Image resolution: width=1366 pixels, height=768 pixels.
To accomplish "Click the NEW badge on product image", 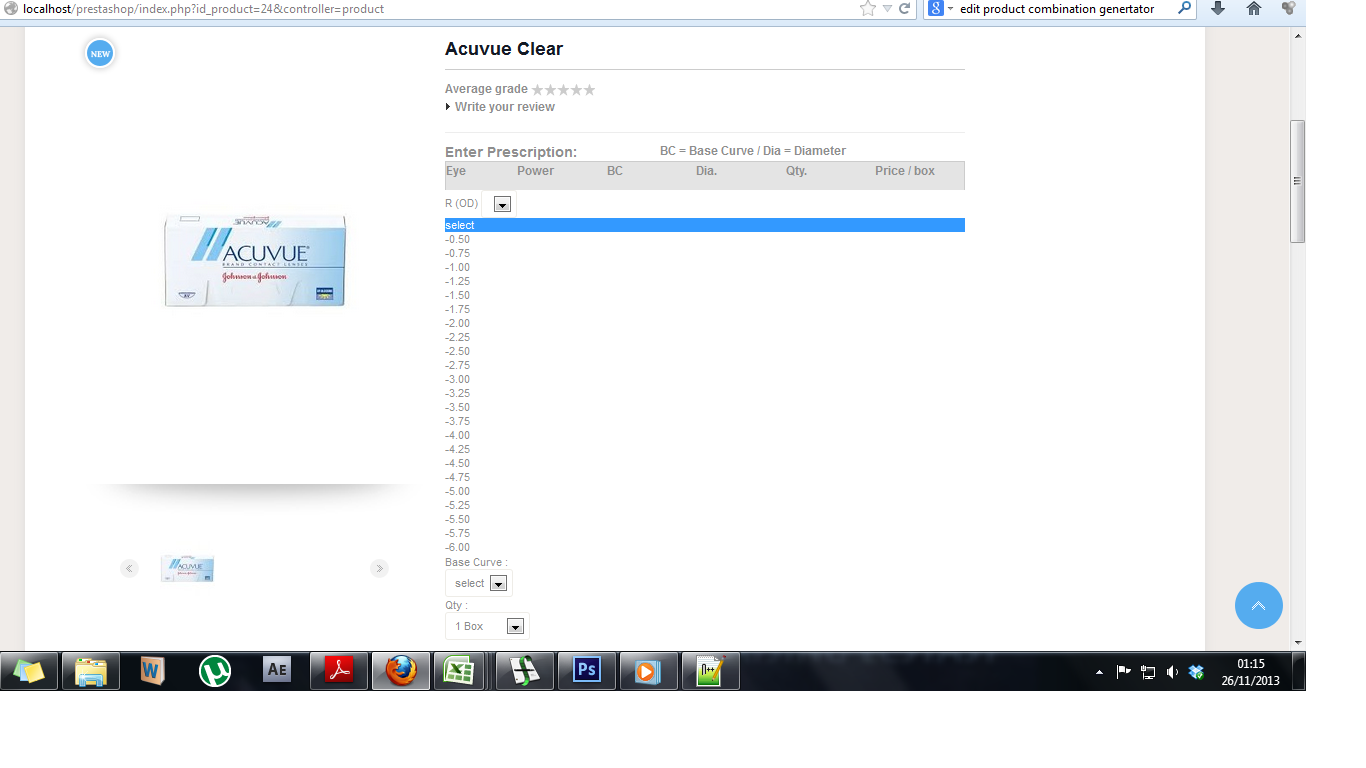I will [100, 54].
